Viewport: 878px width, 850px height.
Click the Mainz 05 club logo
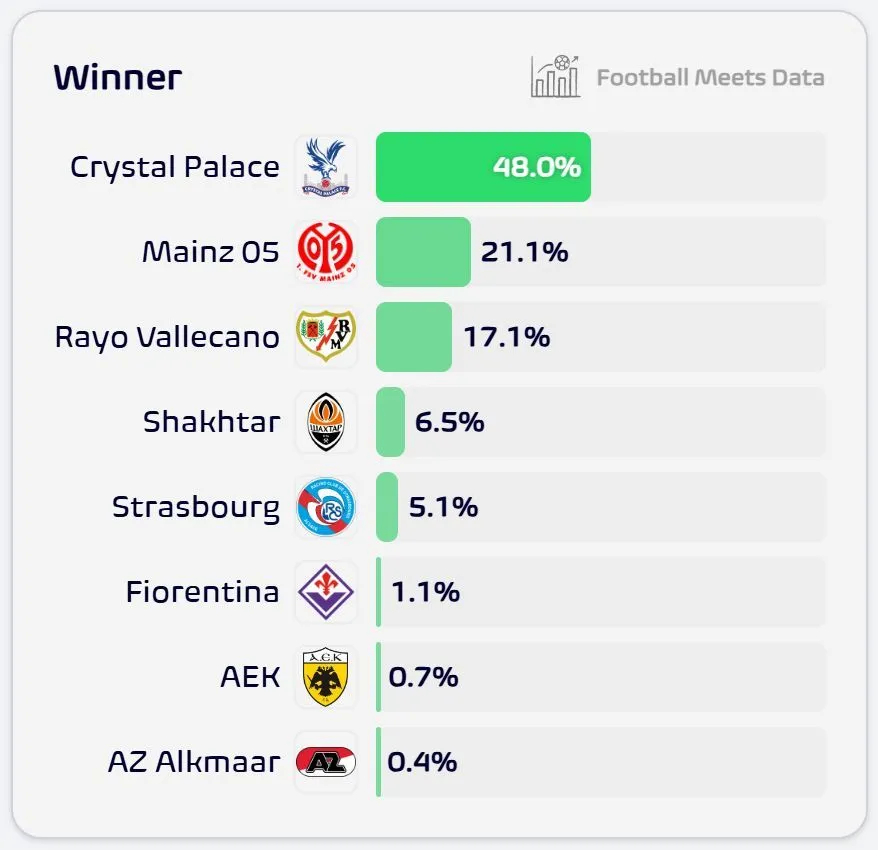[x=326, y=252]
